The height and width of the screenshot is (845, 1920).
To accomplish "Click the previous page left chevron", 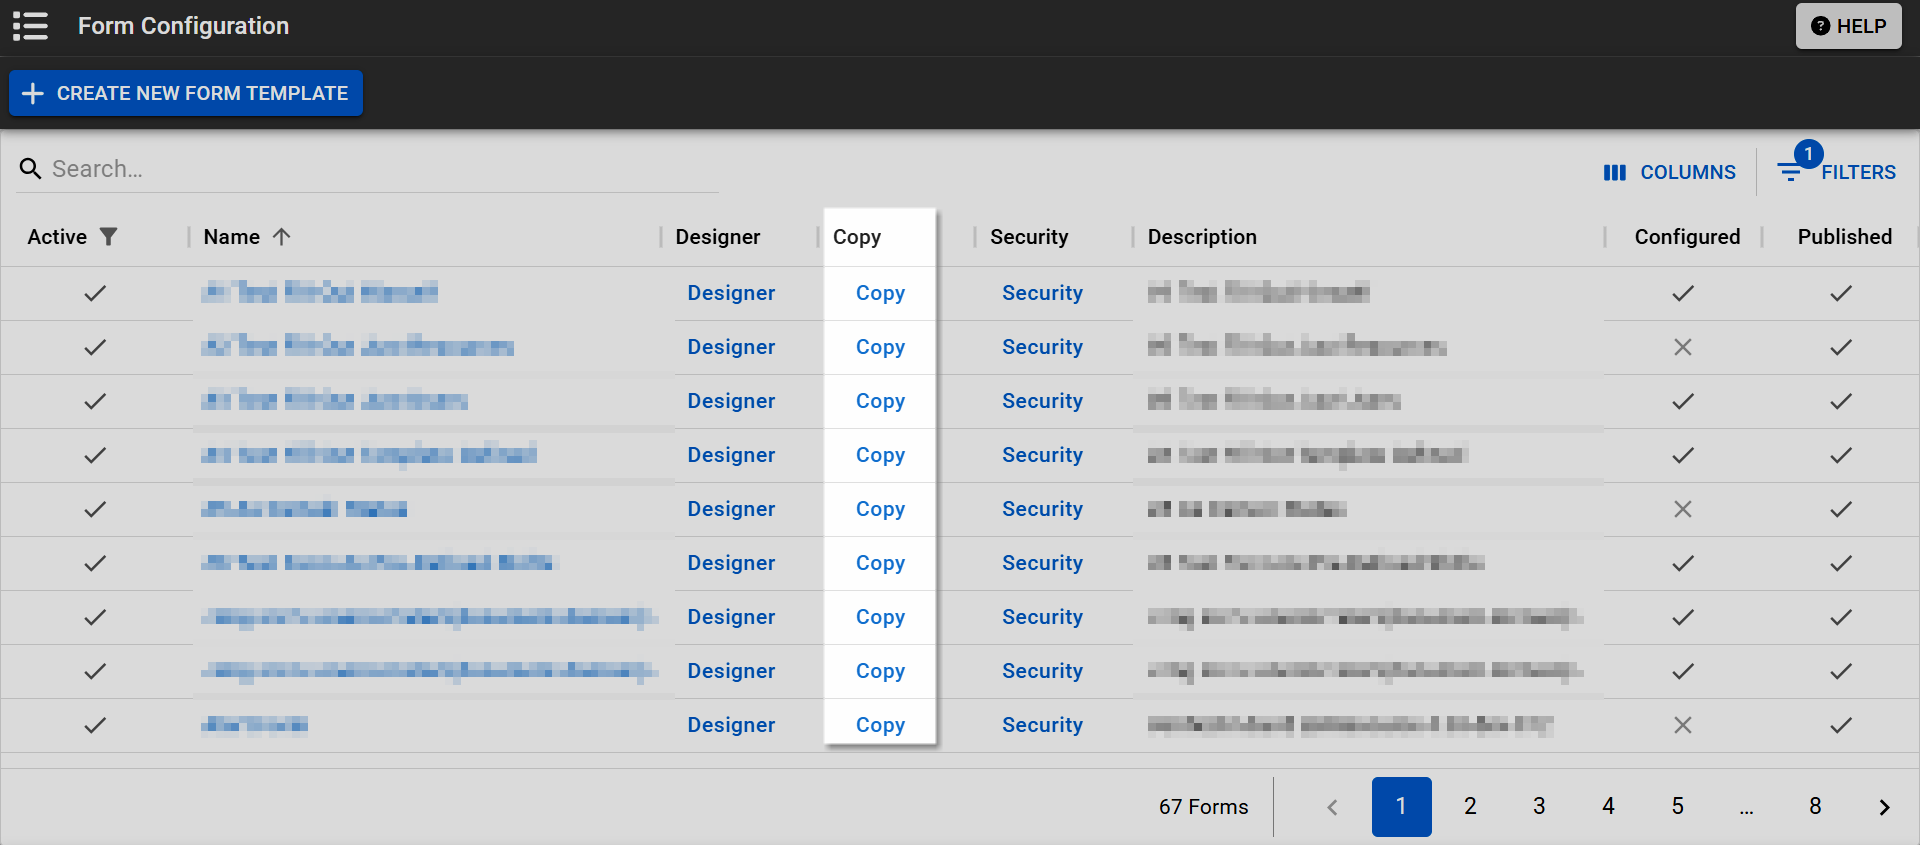I will [x=1332, y=807].
